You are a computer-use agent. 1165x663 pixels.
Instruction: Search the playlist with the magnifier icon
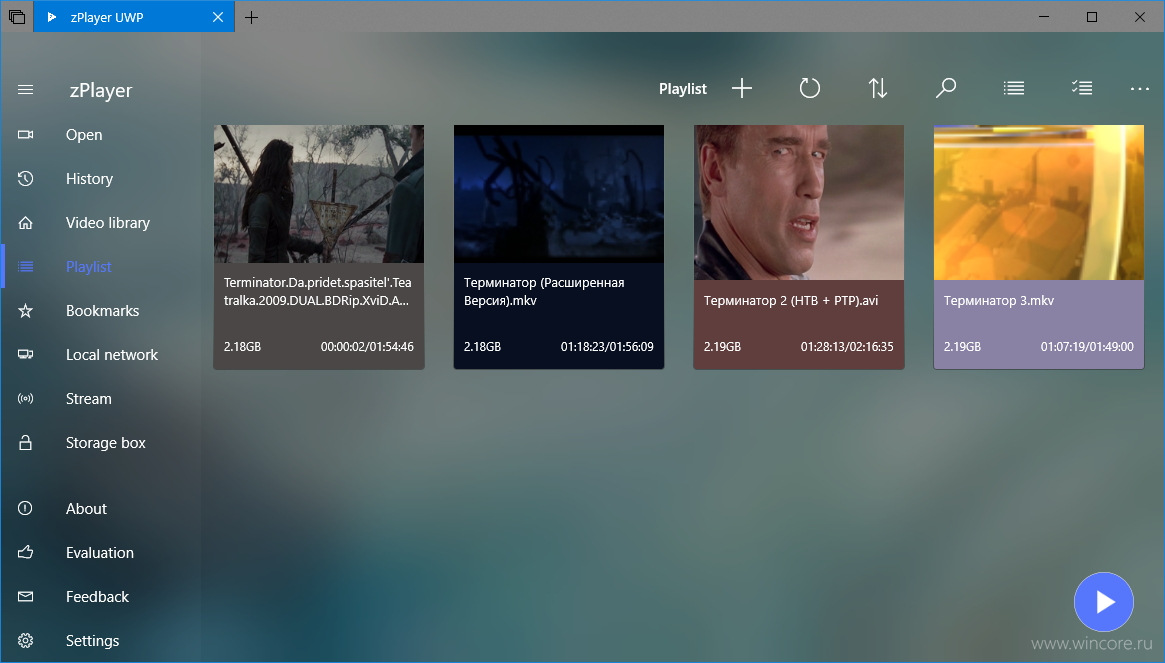945,88
